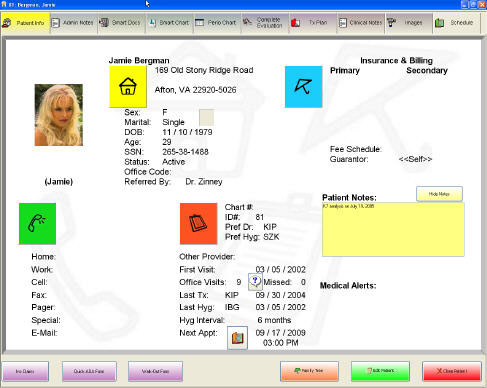The width and height of the screenshot is (487, 388).
Task: Click the nickname '(Jamie)' under the photo
Action: (x=59, y=181)
